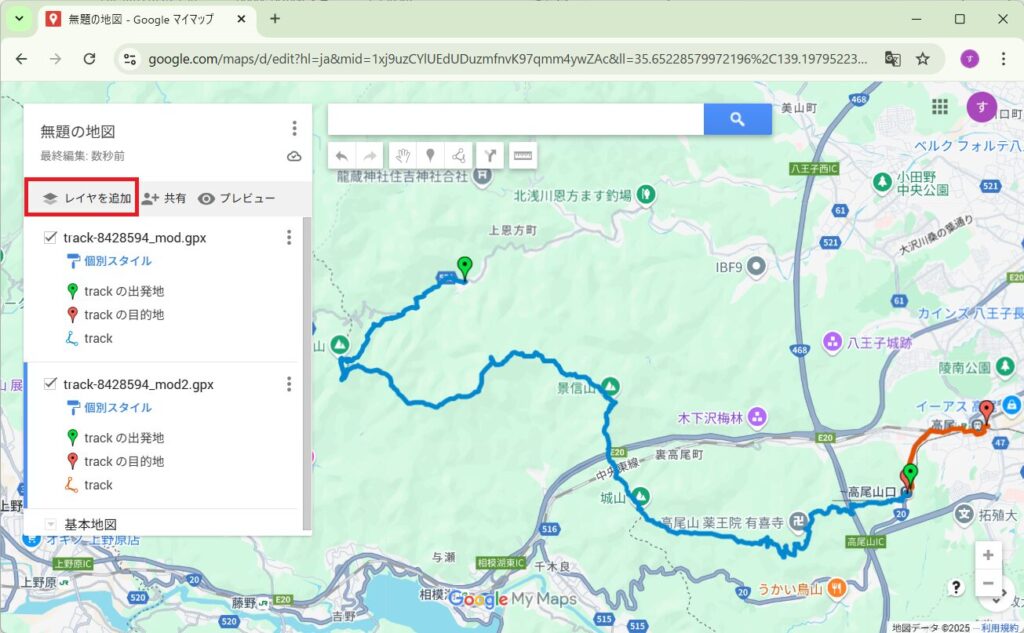Screen dimensions: 1024x633
Task: Select track の出発地 in first layer
Action: 123,291
